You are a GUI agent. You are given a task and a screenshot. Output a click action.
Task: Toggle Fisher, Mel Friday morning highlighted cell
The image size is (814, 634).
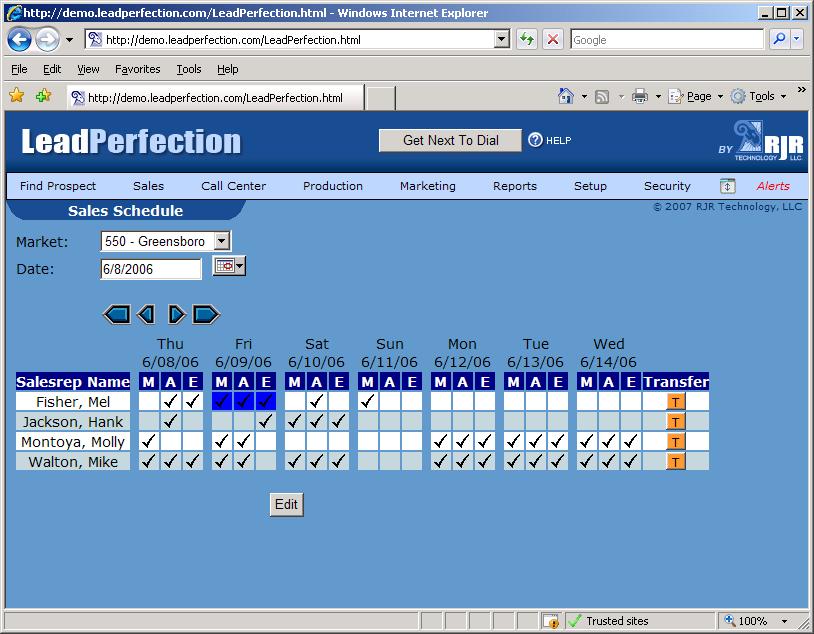point(222,401)
